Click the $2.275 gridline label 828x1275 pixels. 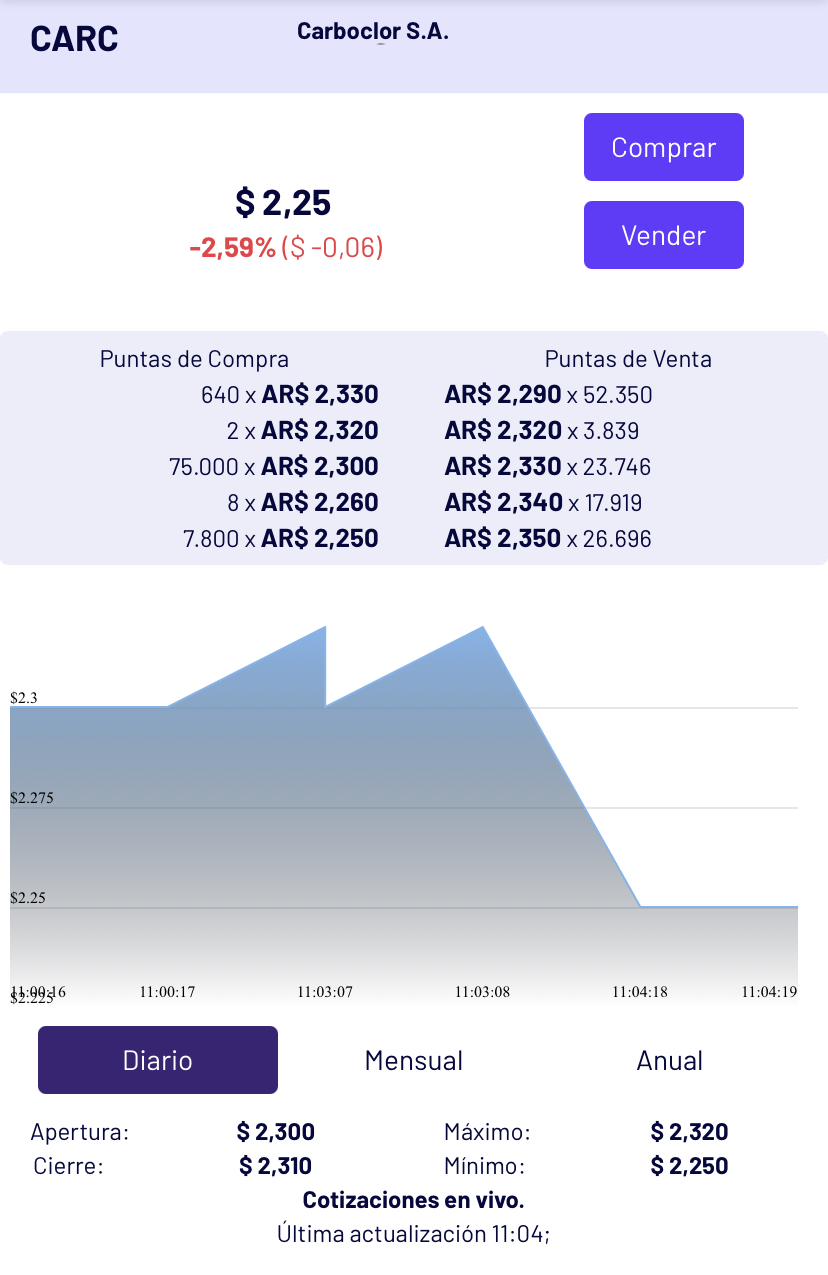pos(31,798)
